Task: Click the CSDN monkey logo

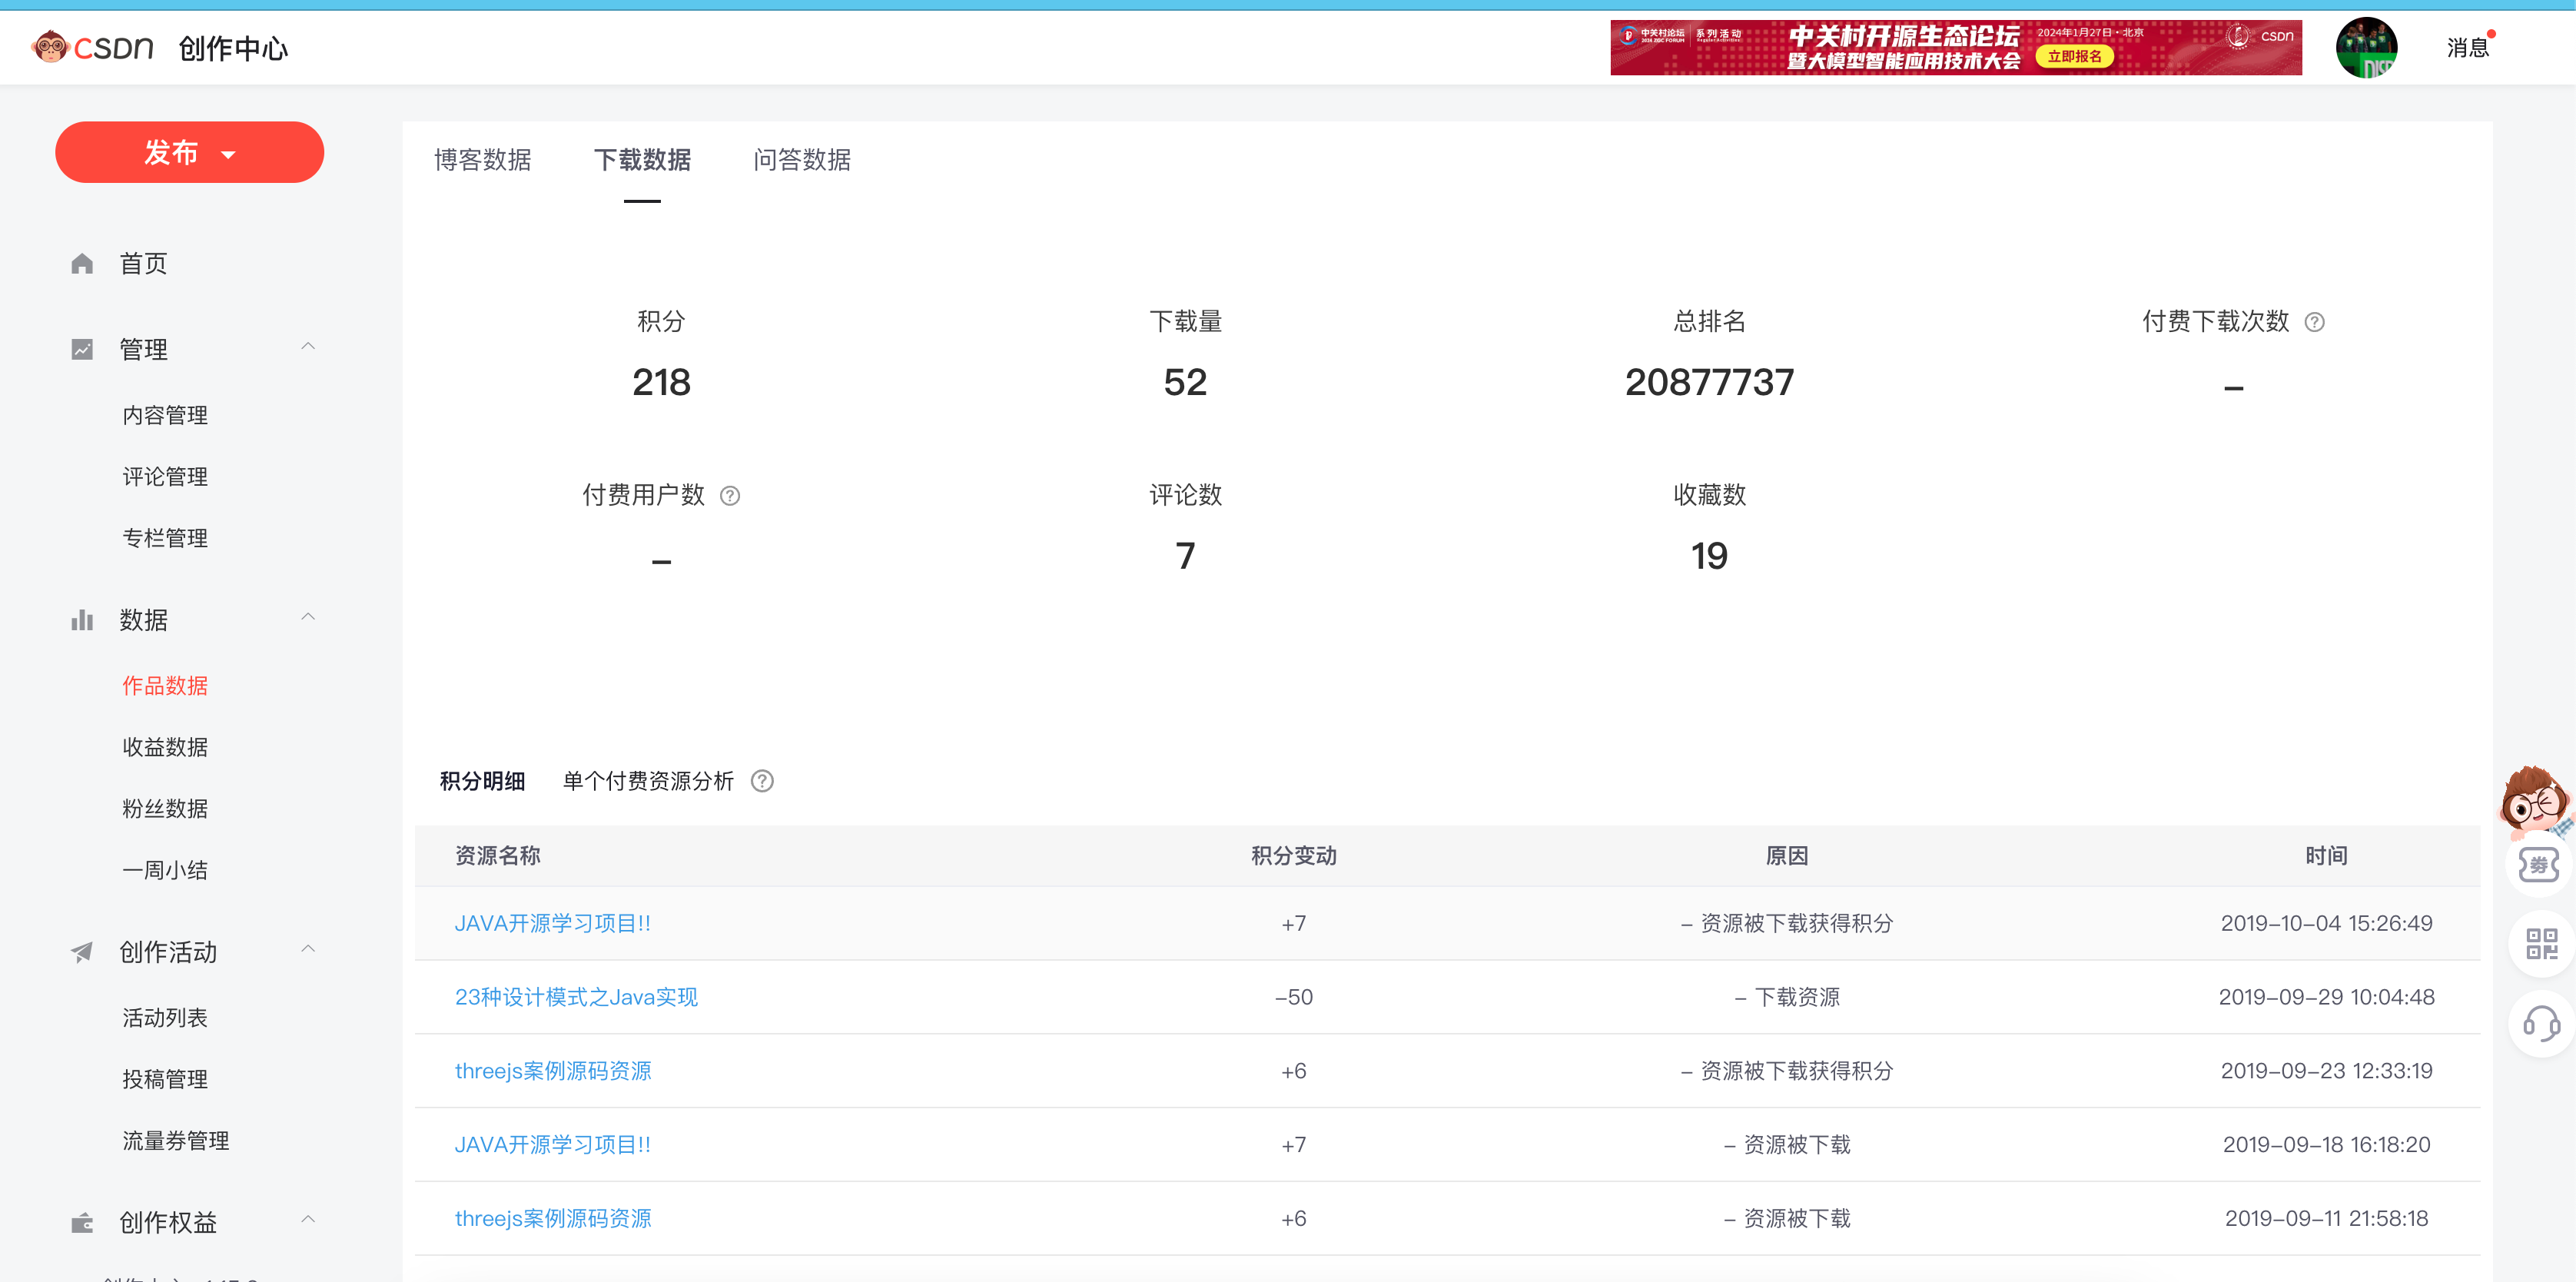Action: [50, 47]
